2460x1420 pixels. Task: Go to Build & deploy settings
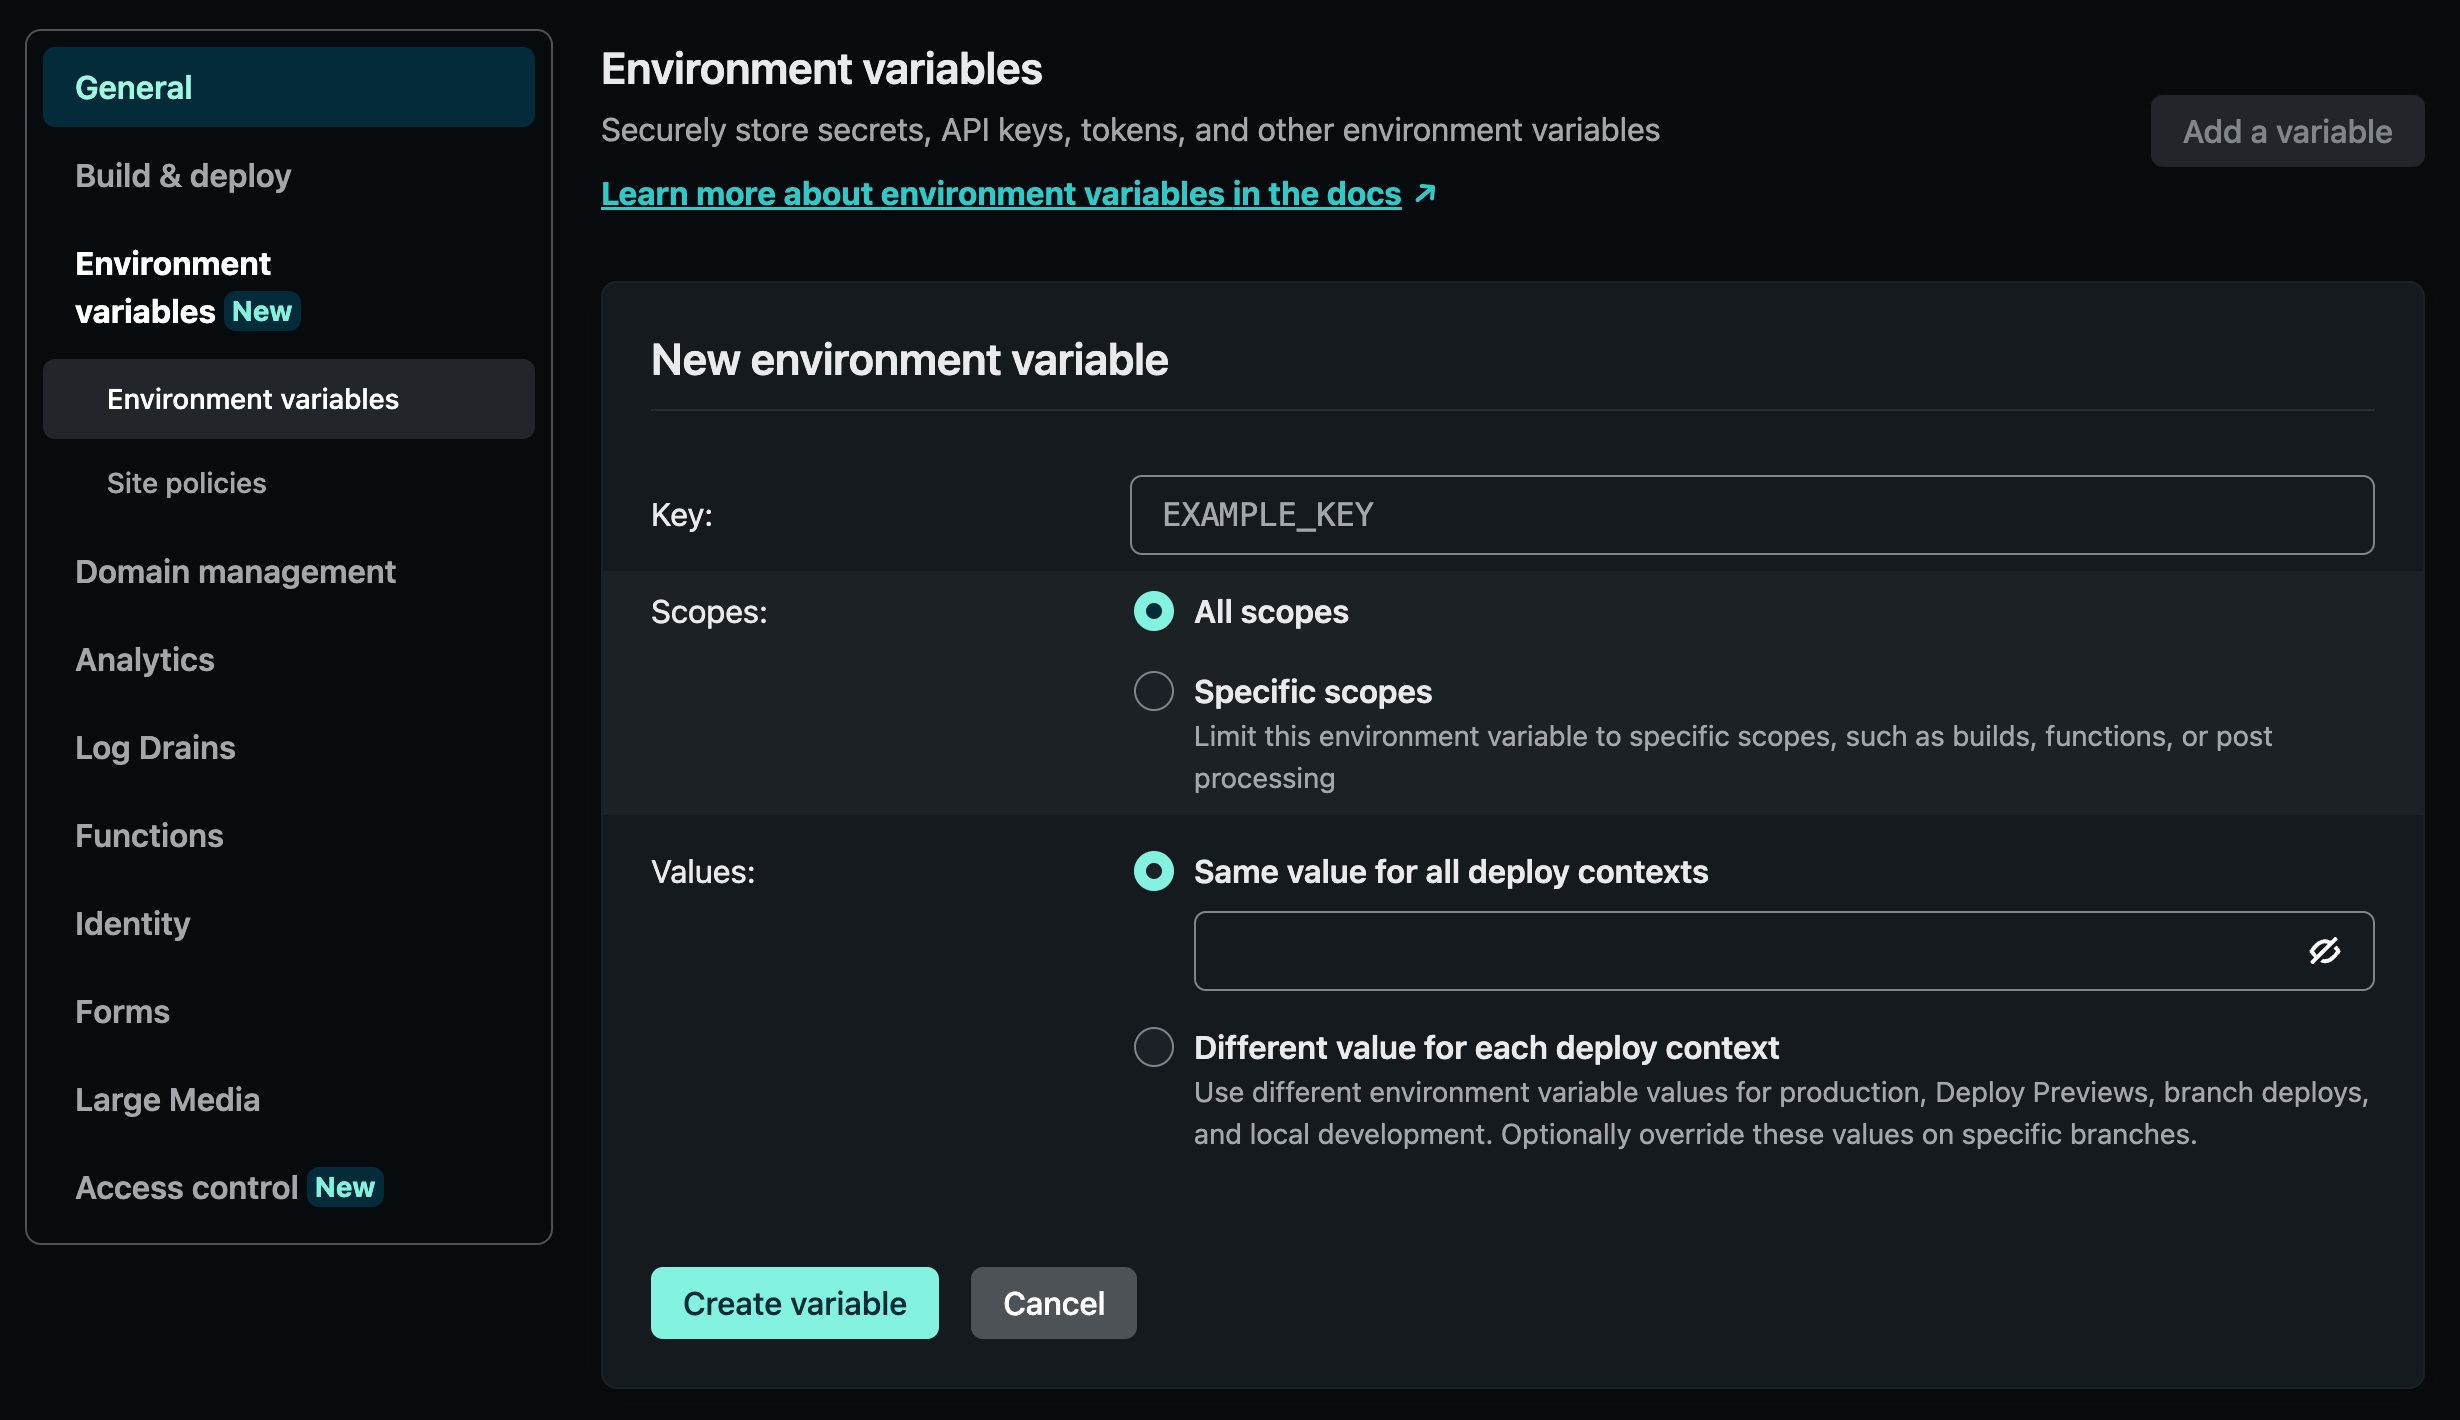click(x=183, y=176)
